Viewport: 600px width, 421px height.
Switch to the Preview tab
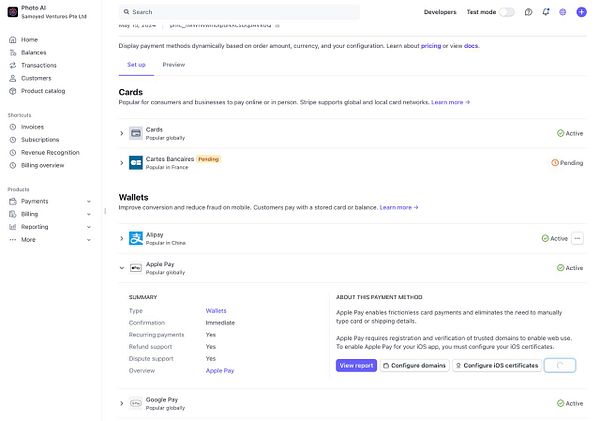pyautogui.click(x=173, y=64)
